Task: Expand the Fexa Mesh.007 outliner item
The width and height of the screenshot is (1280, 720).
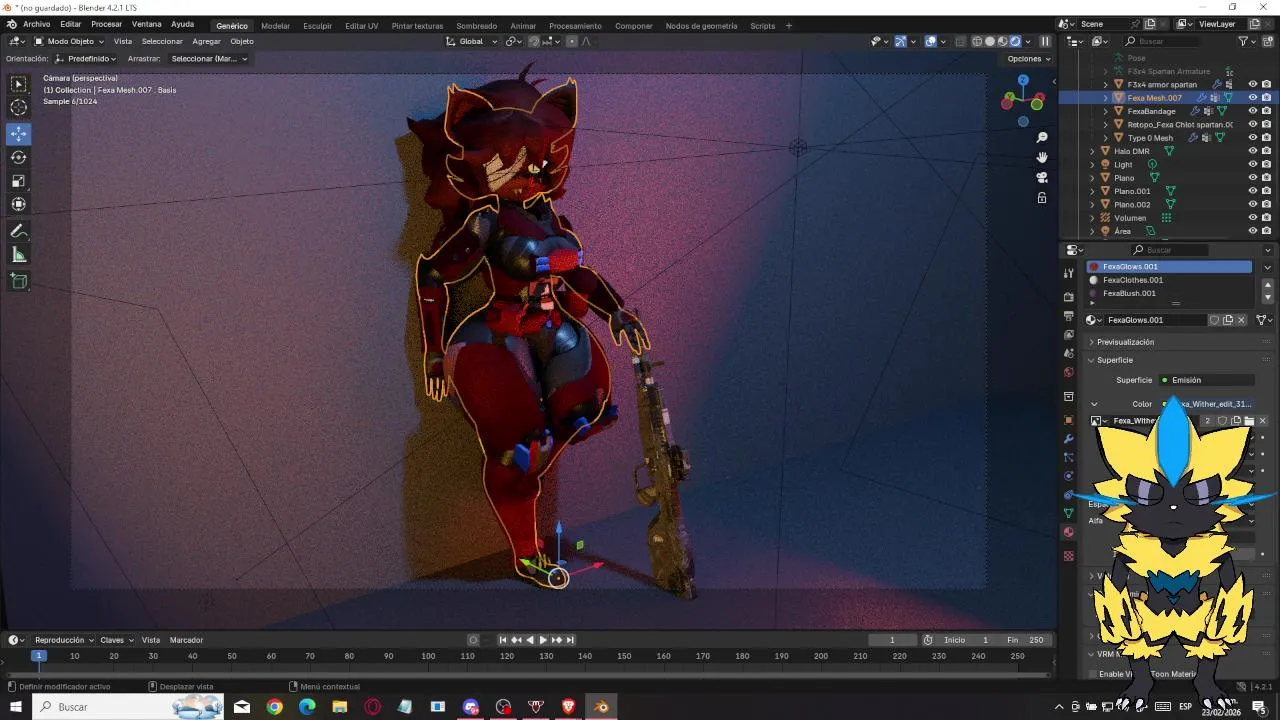Action: 1105,98
